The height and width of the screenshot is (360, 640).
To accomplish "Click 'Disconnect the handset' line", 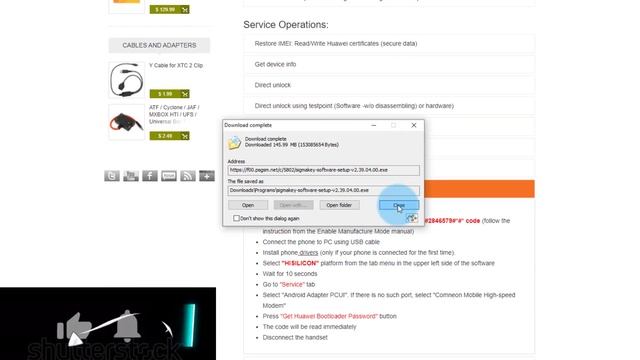I will [x=295, y=338].
